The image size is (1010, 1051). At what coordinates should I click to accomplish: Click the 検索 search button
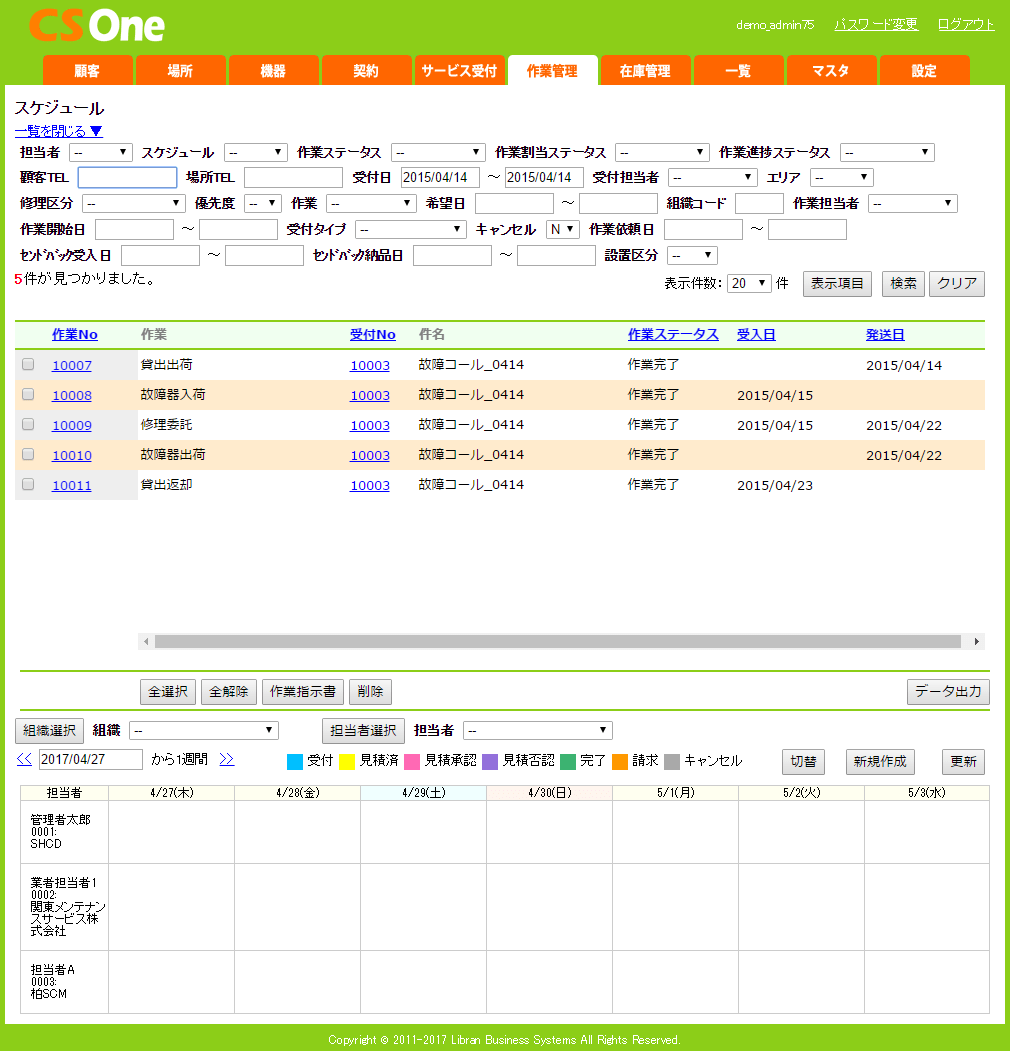[x=903, y=283]
